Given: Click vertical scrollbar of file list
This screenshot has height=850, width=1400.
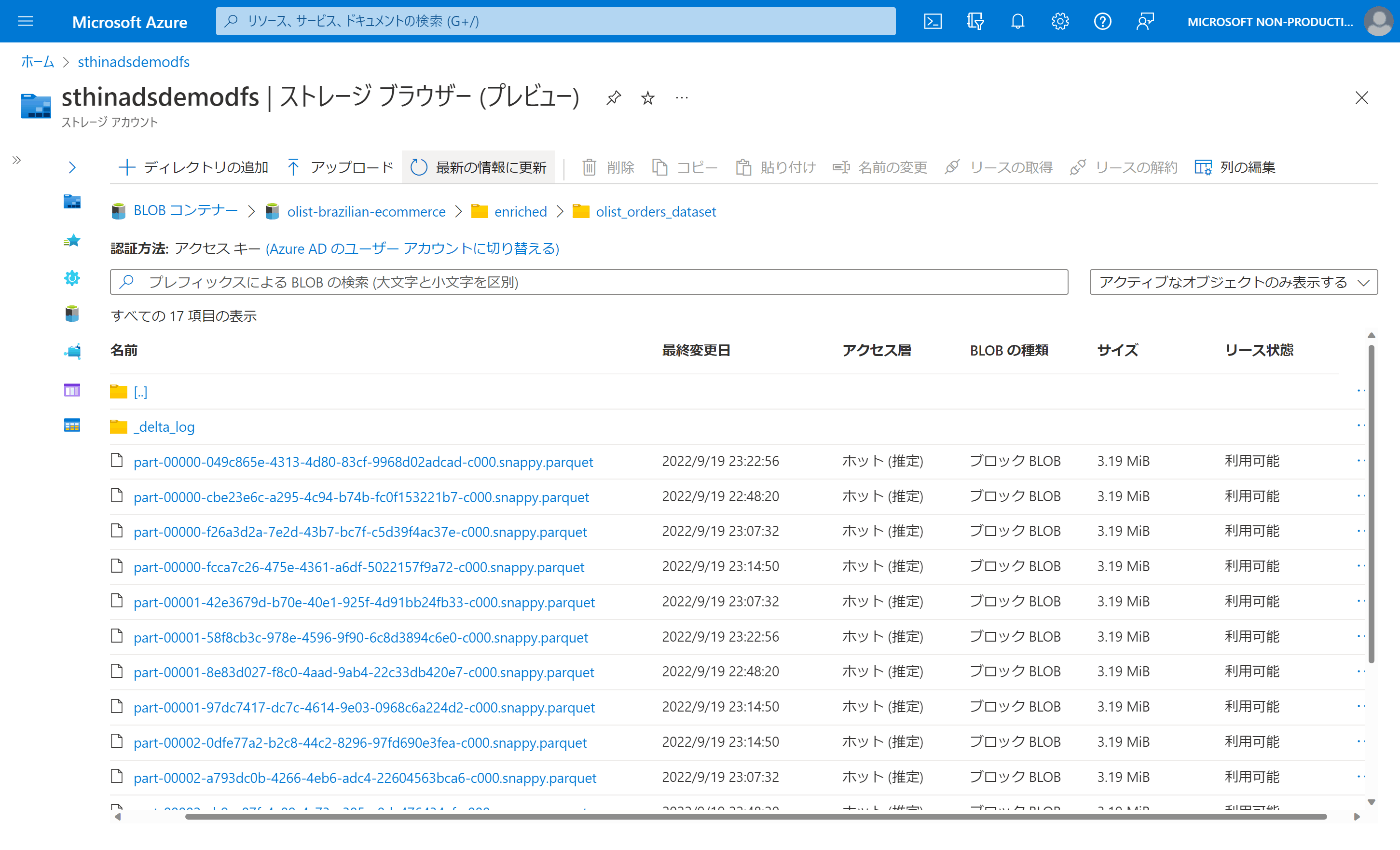Looking at the screenshot, I should click(x=1372, y=503).
